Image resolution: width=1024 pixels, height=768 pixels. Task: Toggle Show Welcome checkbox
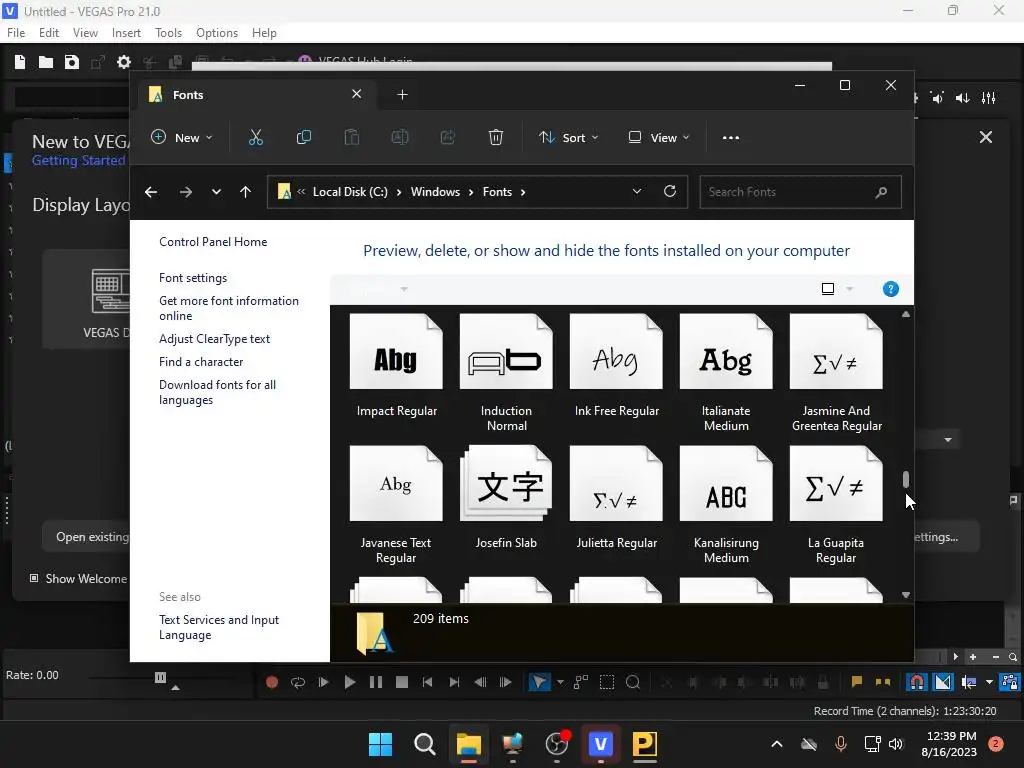point(34,578)
